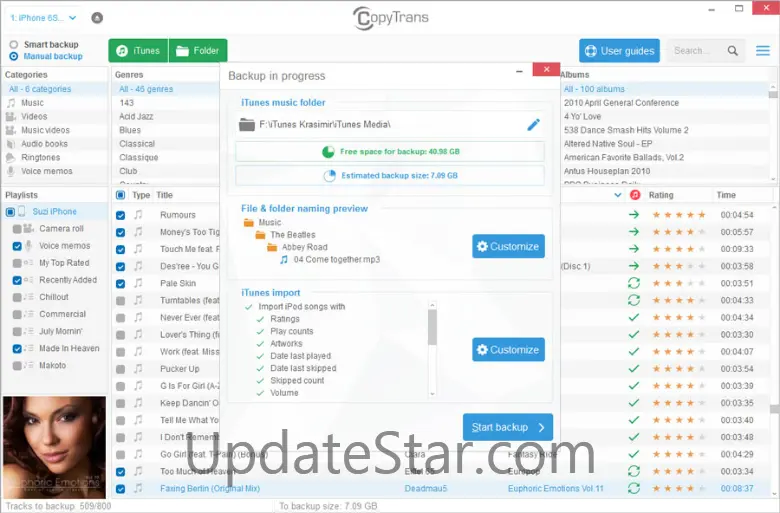The width and height of the screenshot is (780, 513).
Task: Toggle My Top Rated checkbox
Action: (x=17, y=263)
